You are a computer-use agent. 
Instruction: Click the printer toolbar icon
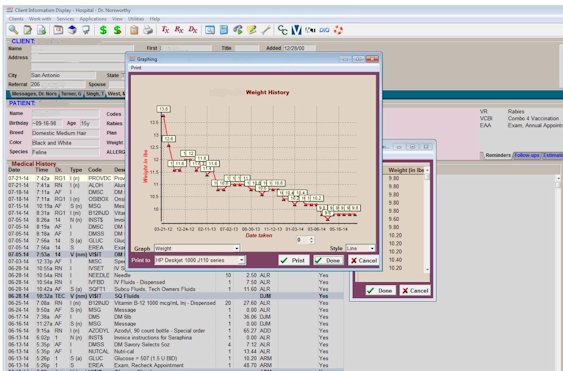tap(148, 30)
